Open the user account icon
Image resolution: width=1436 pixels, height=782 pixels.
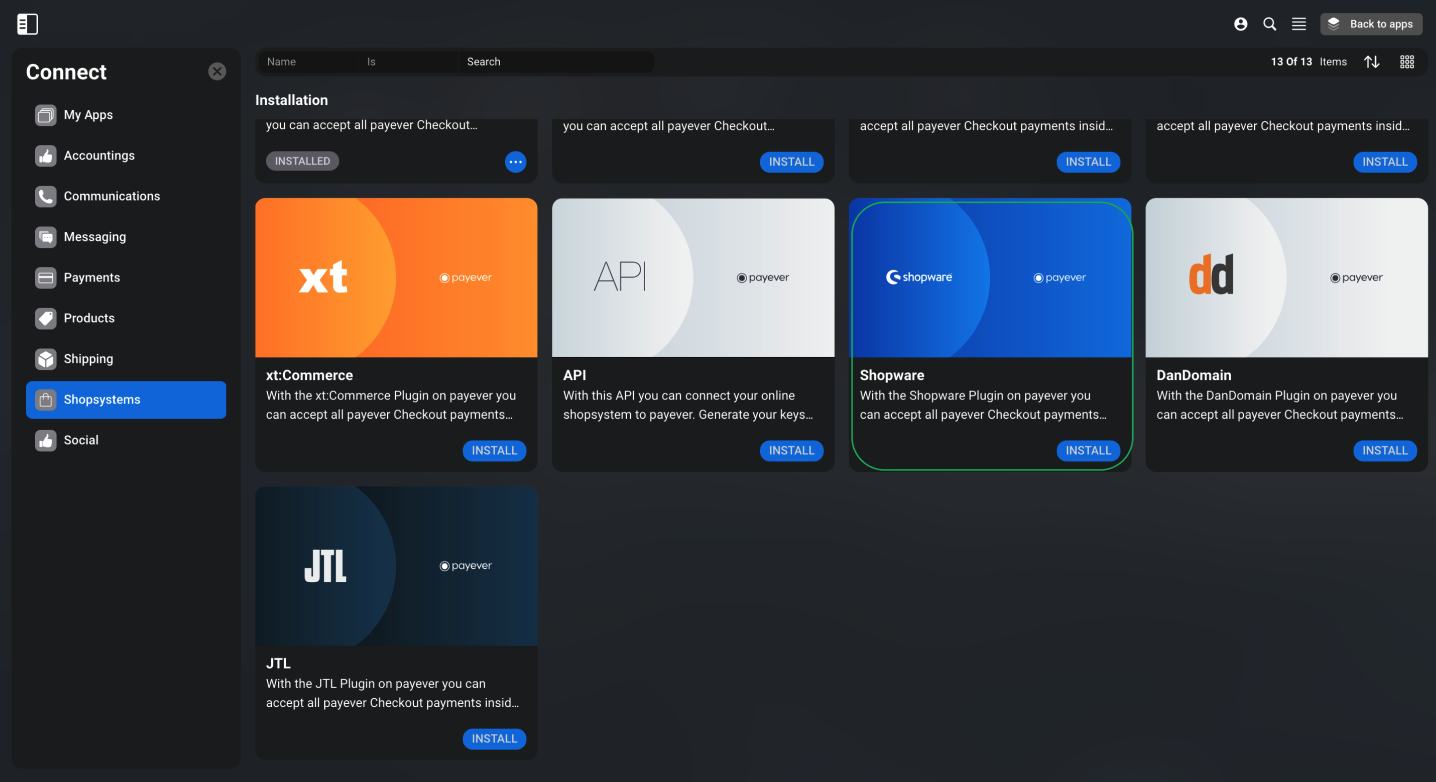pyautogui.click(x=1241, y=24)
